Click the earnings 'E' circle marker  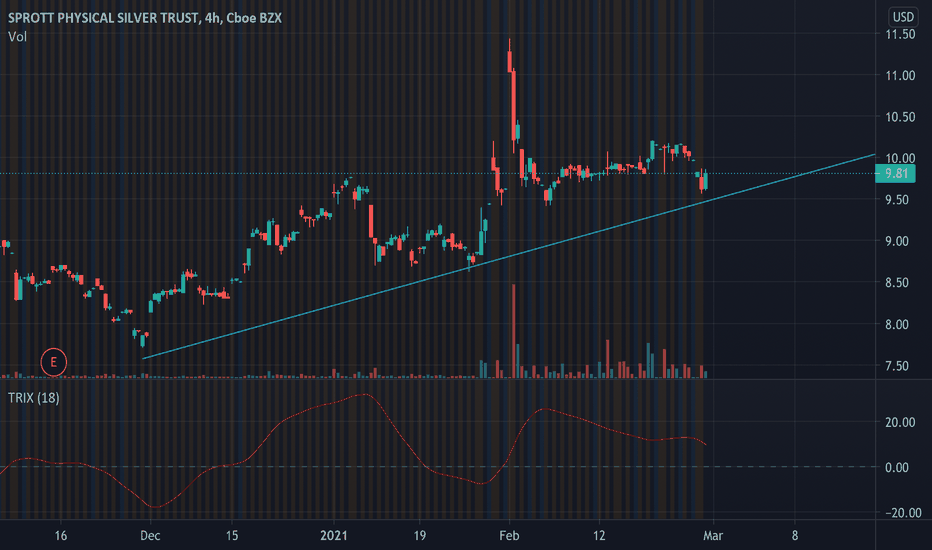(x=53, y=362)
